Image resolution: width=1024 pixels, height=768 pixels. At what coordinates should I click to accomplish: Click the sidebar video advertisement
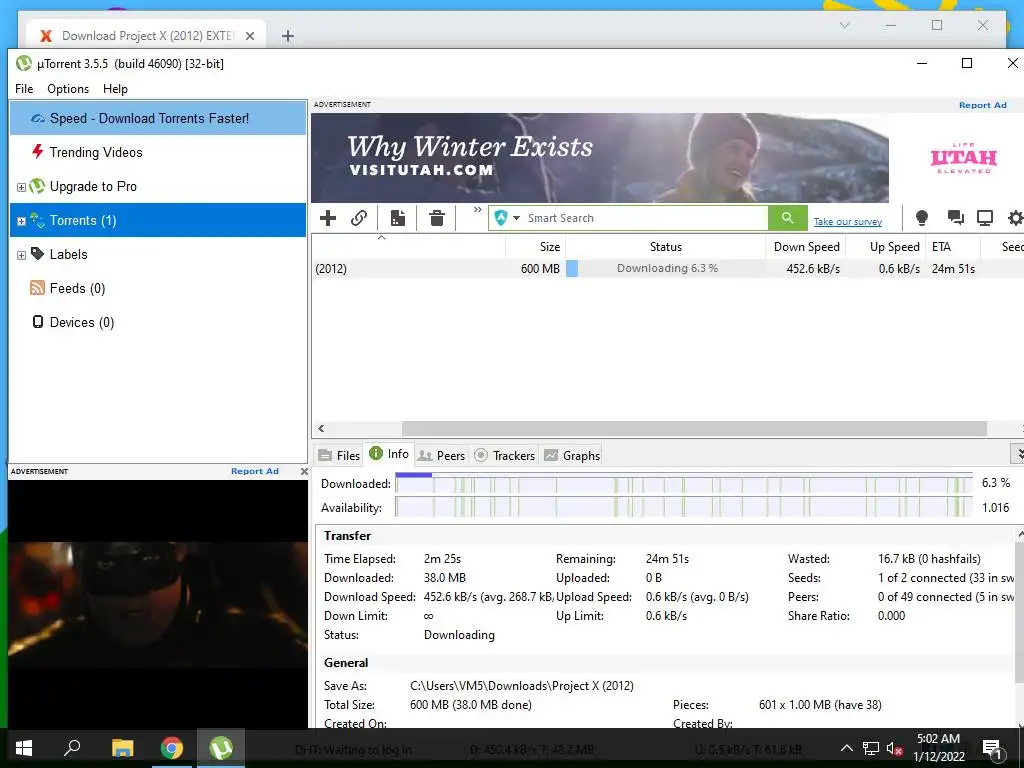[x=158, y=604]
